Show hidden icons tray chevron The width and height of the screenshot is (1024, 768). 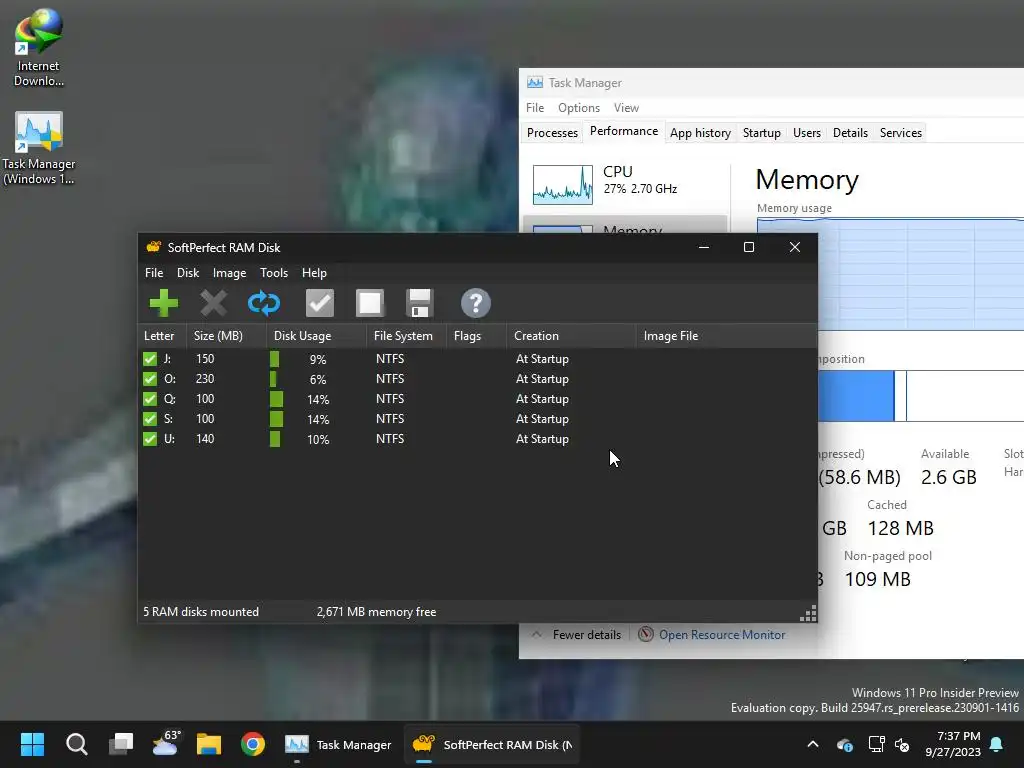813,744
